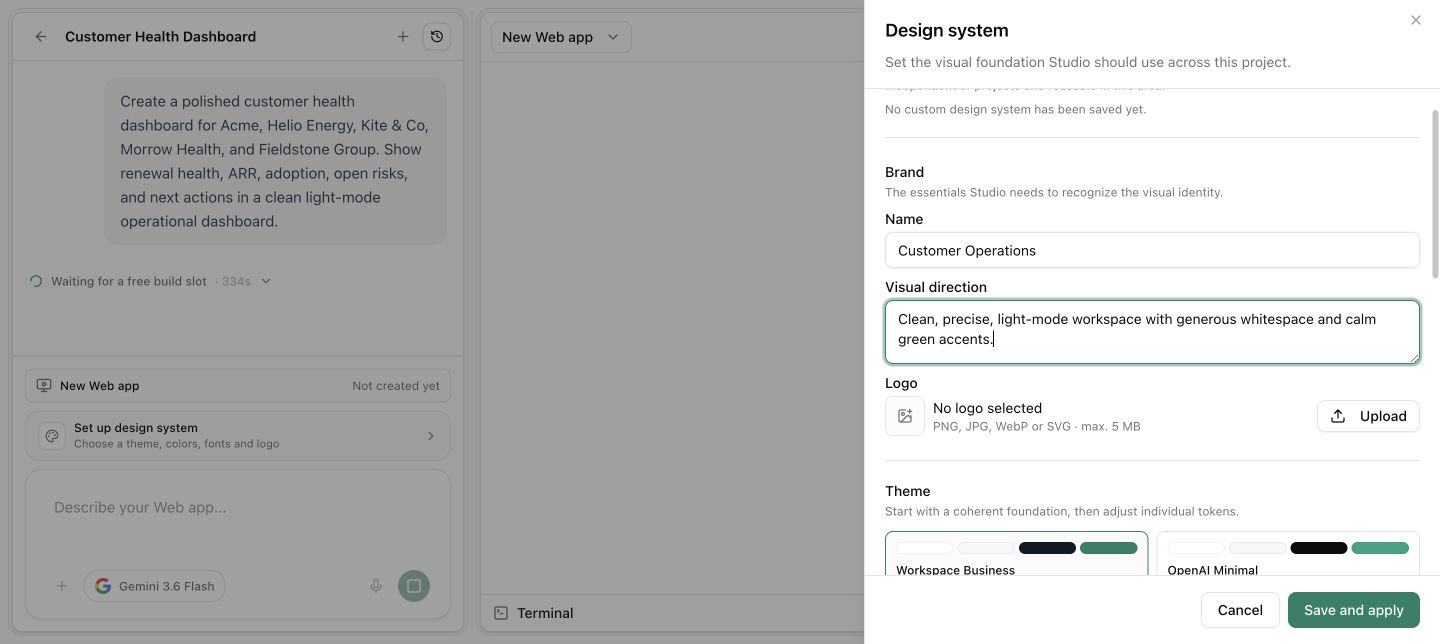Click the user prompt message bubble

[275, 161]
